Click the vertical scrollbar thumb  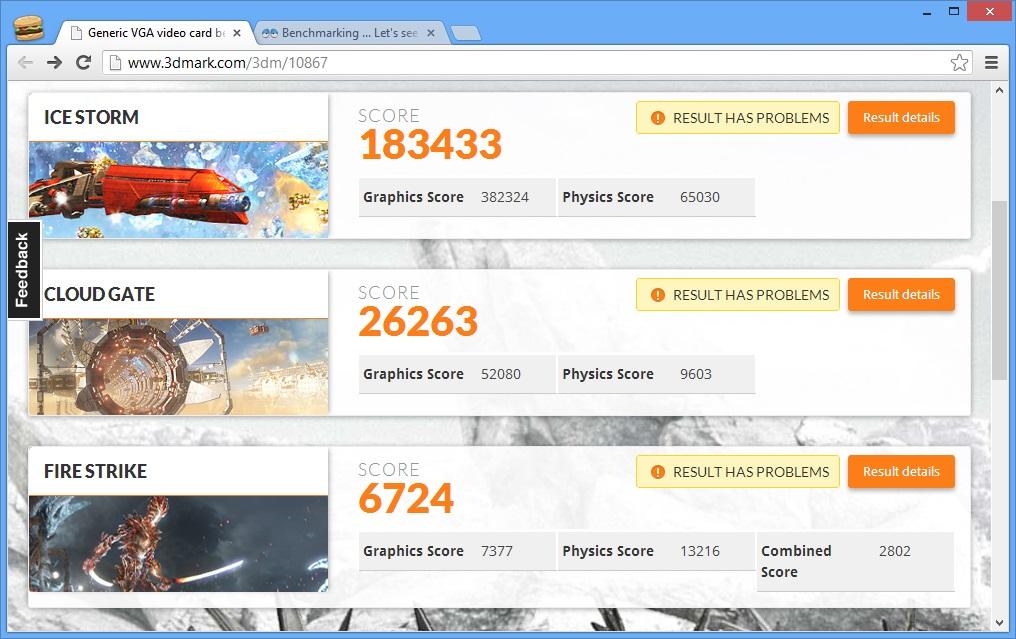tap(999, 290)
